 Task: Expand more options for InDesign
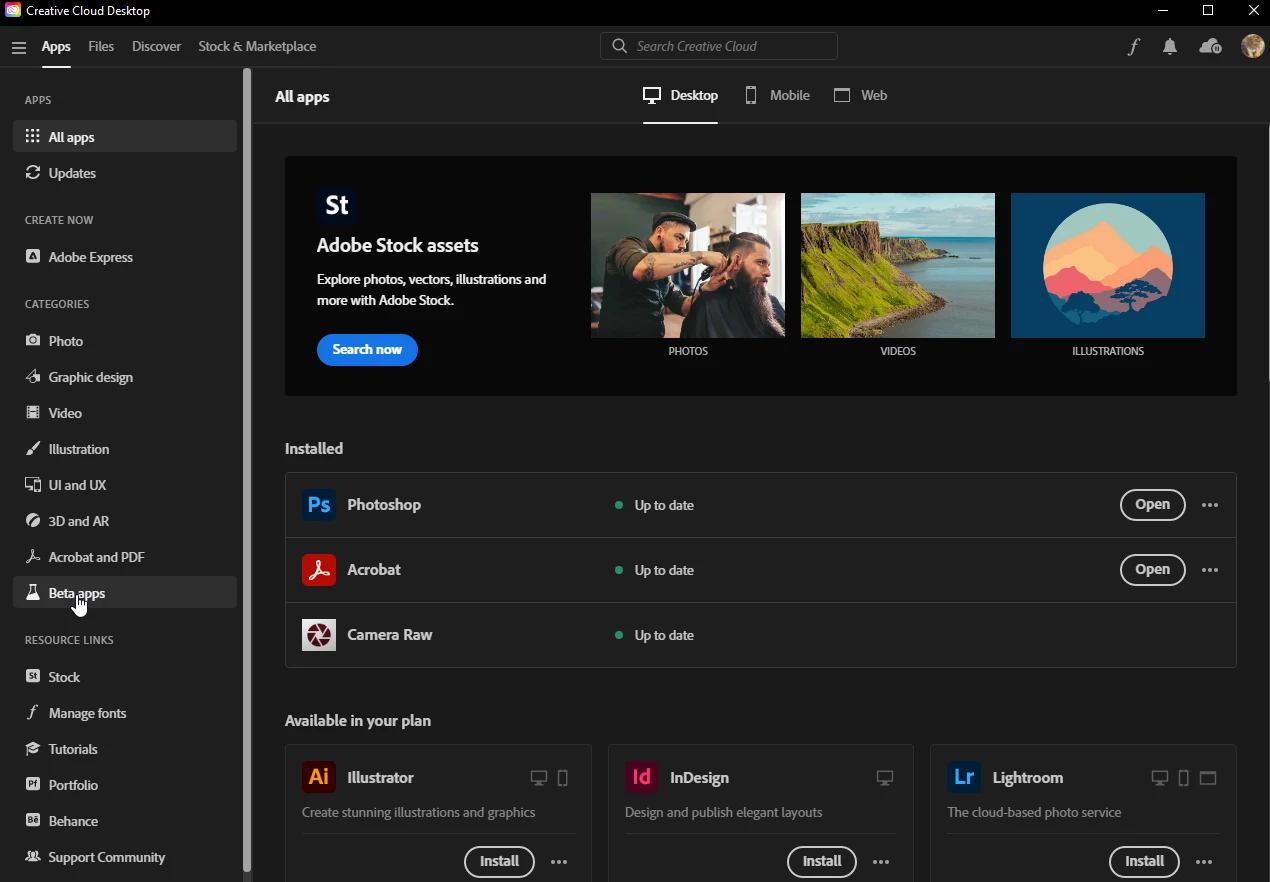pyautogui.click(x=881, y=862)
